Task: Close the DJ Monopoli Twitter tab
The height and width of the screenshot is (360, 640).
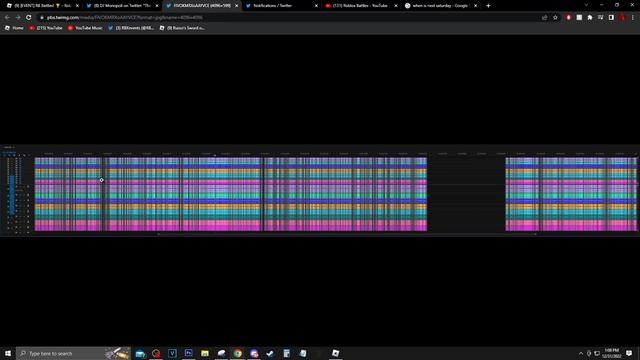Action: [x=157, y=6]
